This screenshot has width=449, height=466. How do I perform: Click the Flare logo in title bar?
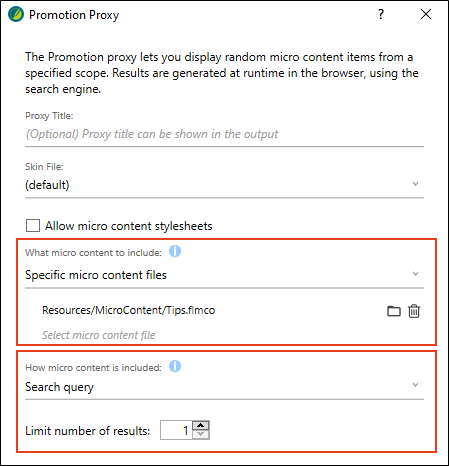[16, 14]
